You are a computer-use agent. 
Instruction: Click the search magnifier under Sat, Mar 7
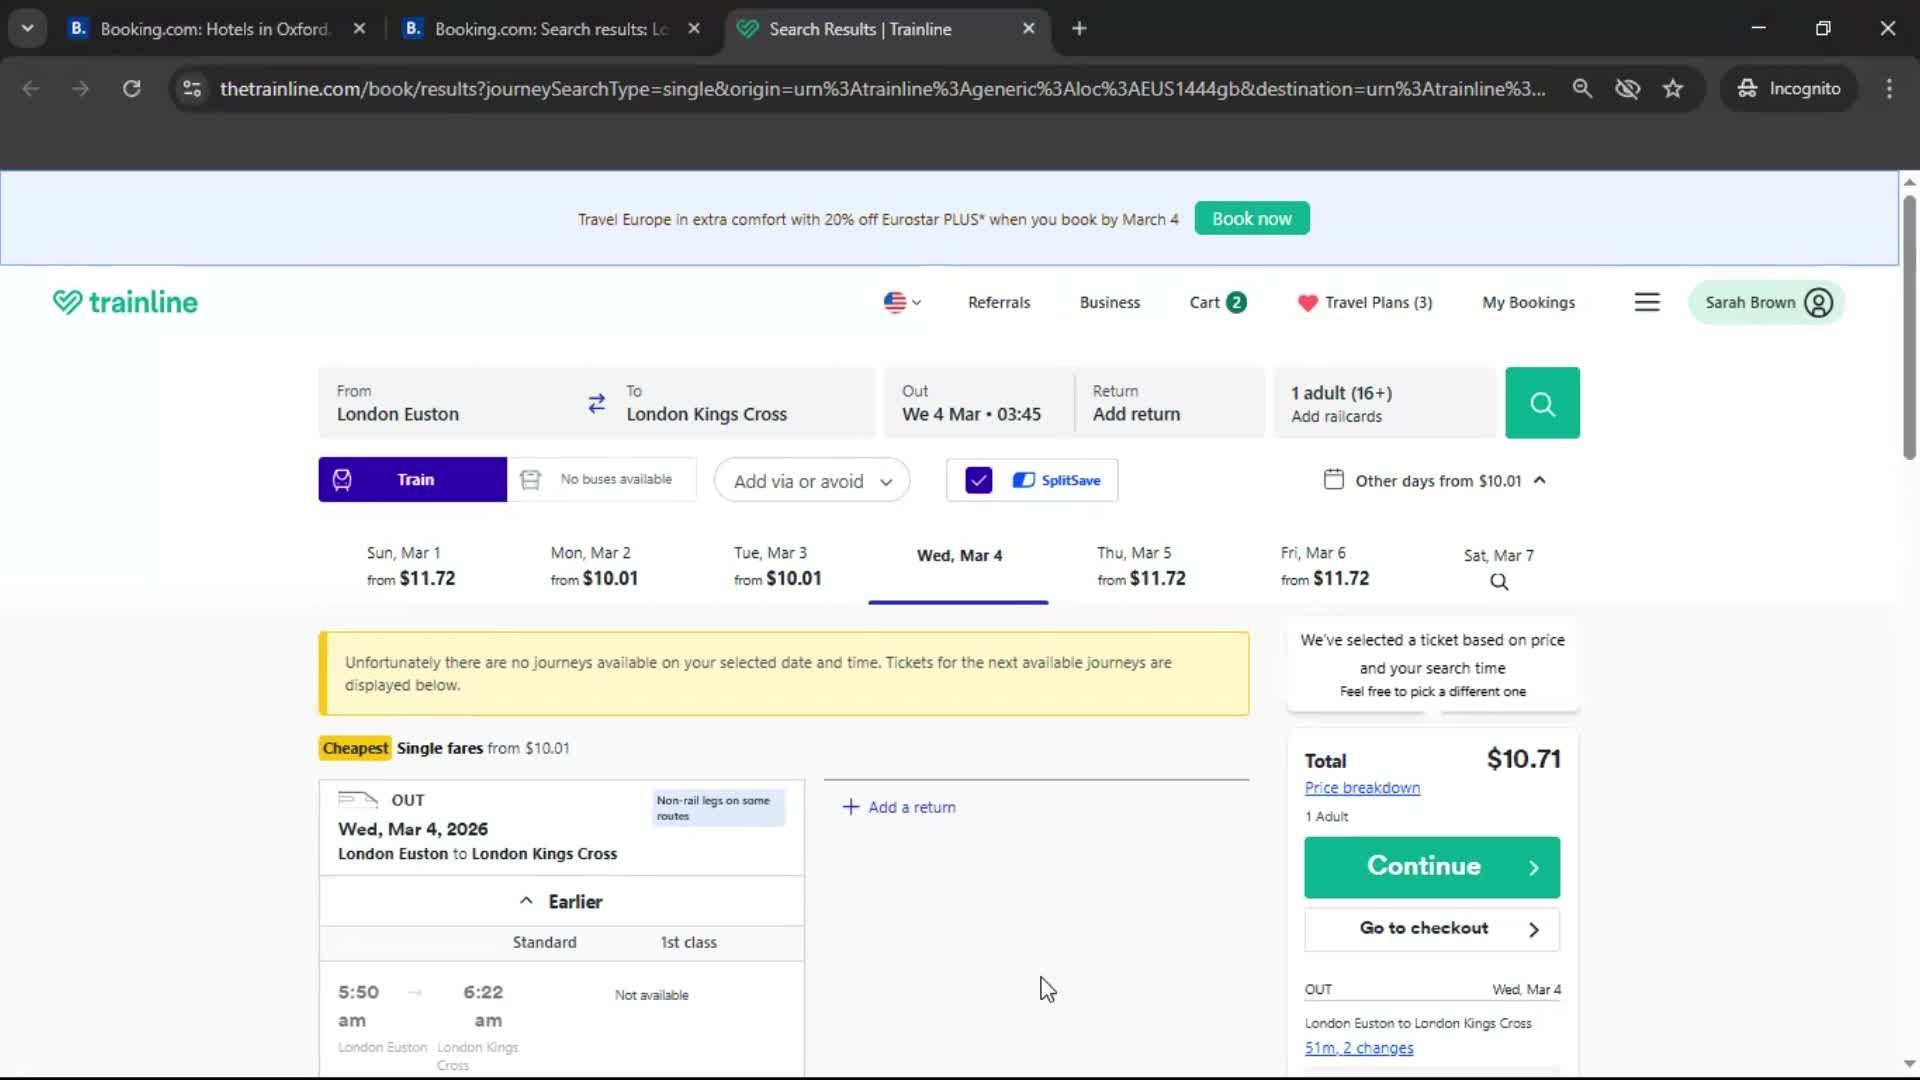1497,581
